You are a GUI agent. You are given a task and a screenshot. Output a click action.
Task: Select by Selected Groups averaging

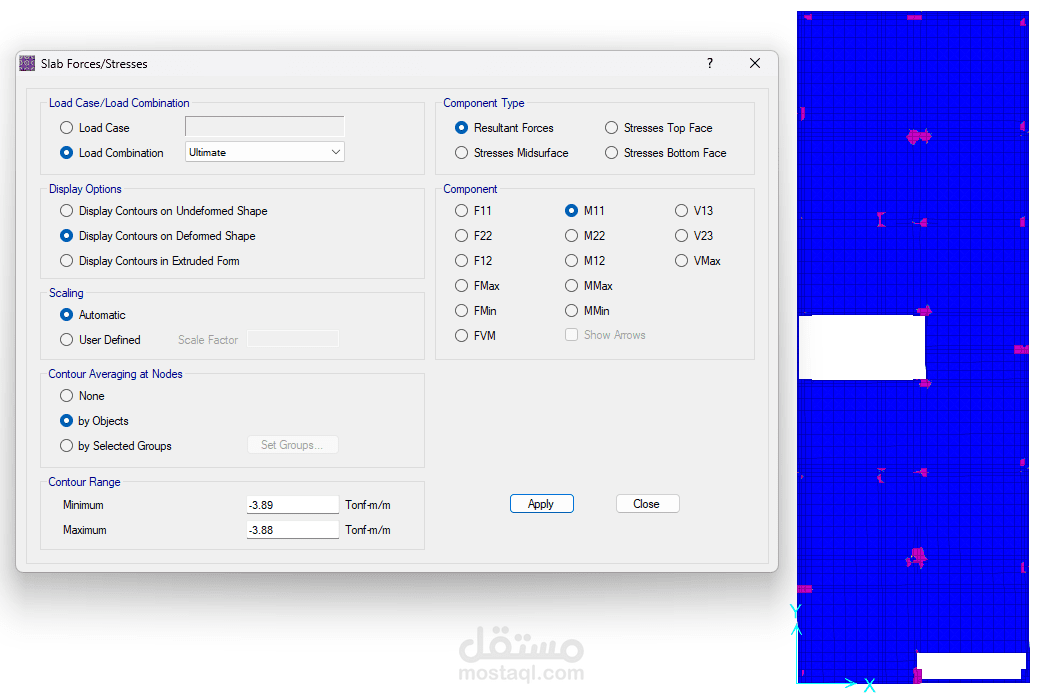(x=67, y=446)
